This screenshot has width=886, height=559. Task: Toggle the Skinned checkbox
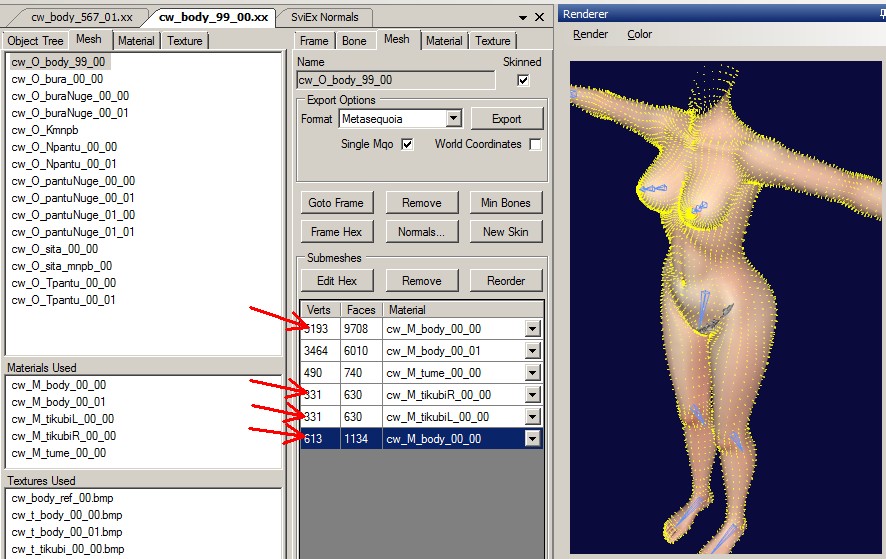click(523, 80)
